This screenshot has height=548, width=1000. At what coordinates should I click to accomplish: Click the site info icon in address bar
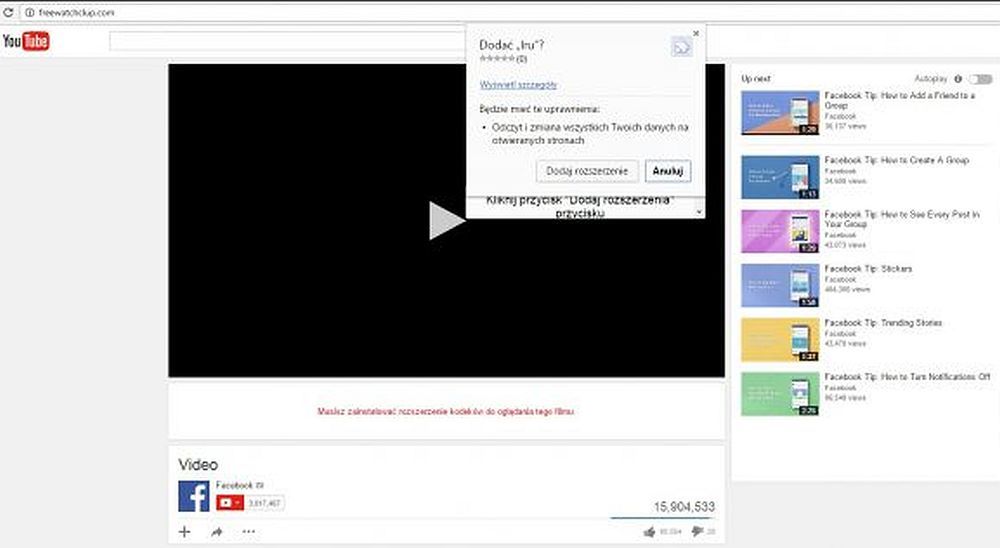pos(29,12)
